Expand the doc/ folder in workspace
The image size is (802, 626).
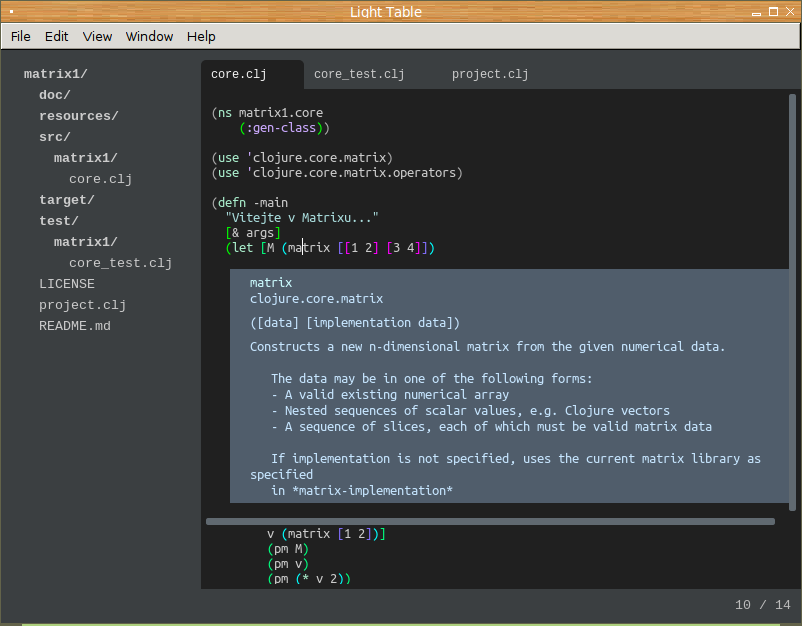coord(55,95)
